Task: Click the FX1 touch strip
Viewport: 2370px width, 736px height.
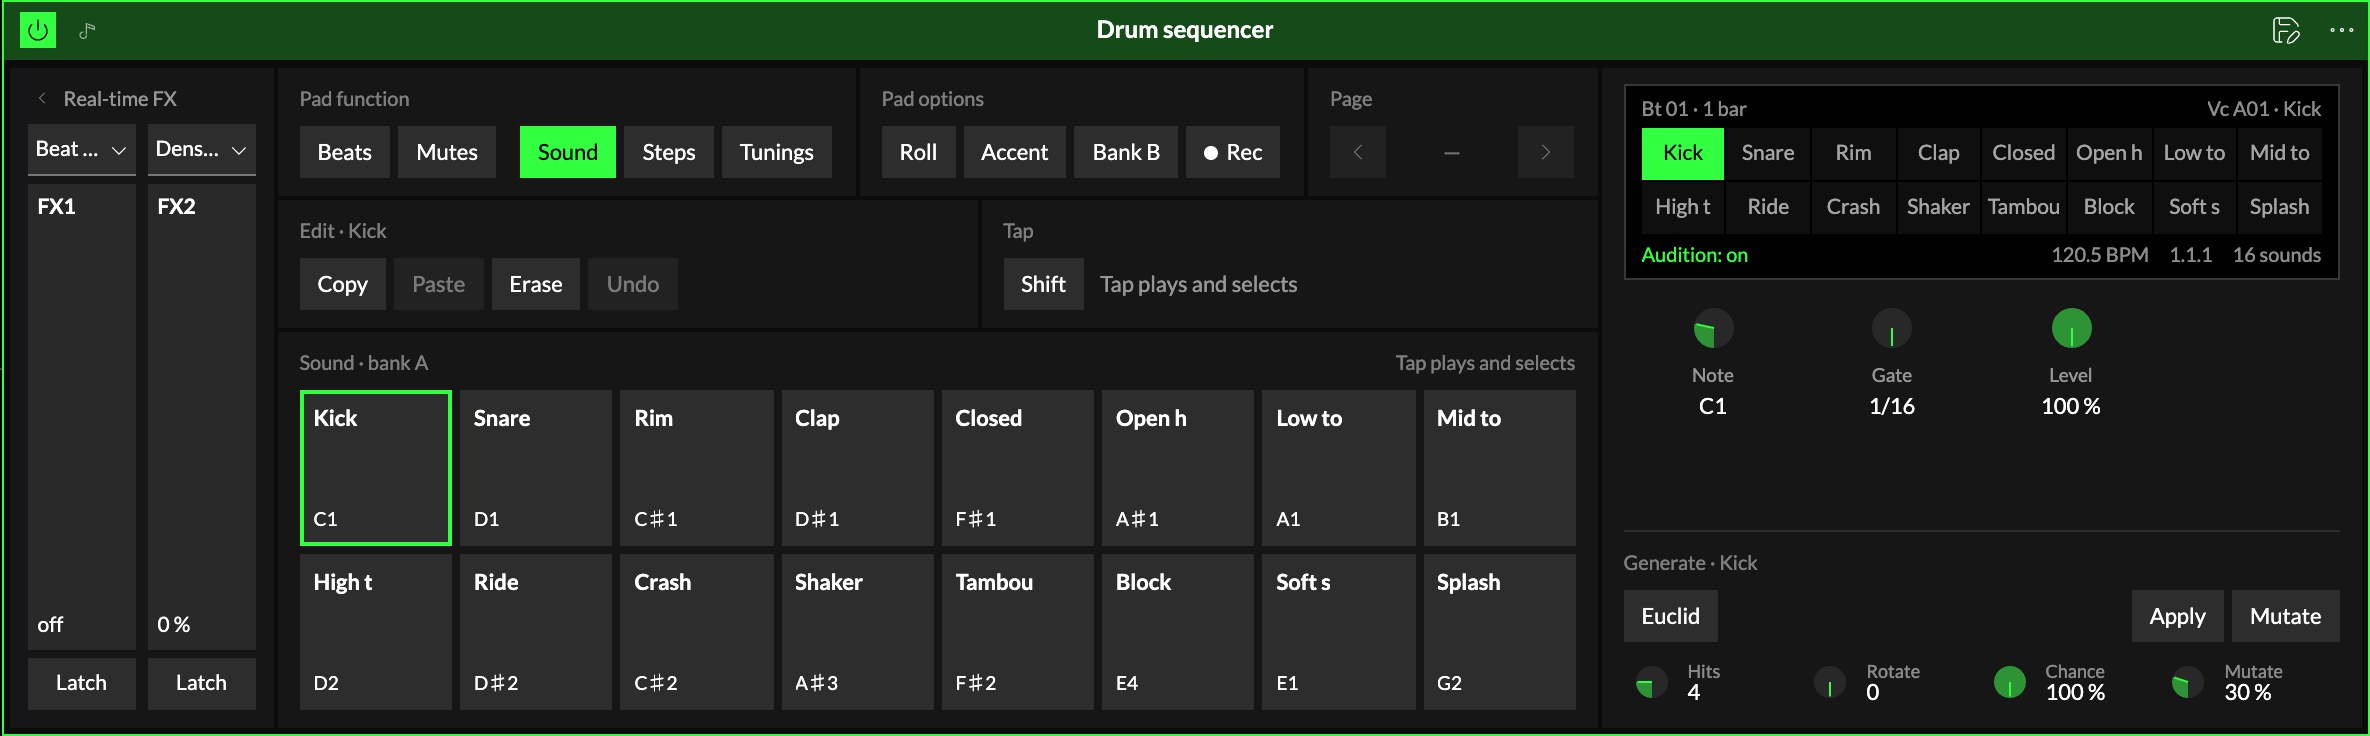Action: [x=81, y=416]
